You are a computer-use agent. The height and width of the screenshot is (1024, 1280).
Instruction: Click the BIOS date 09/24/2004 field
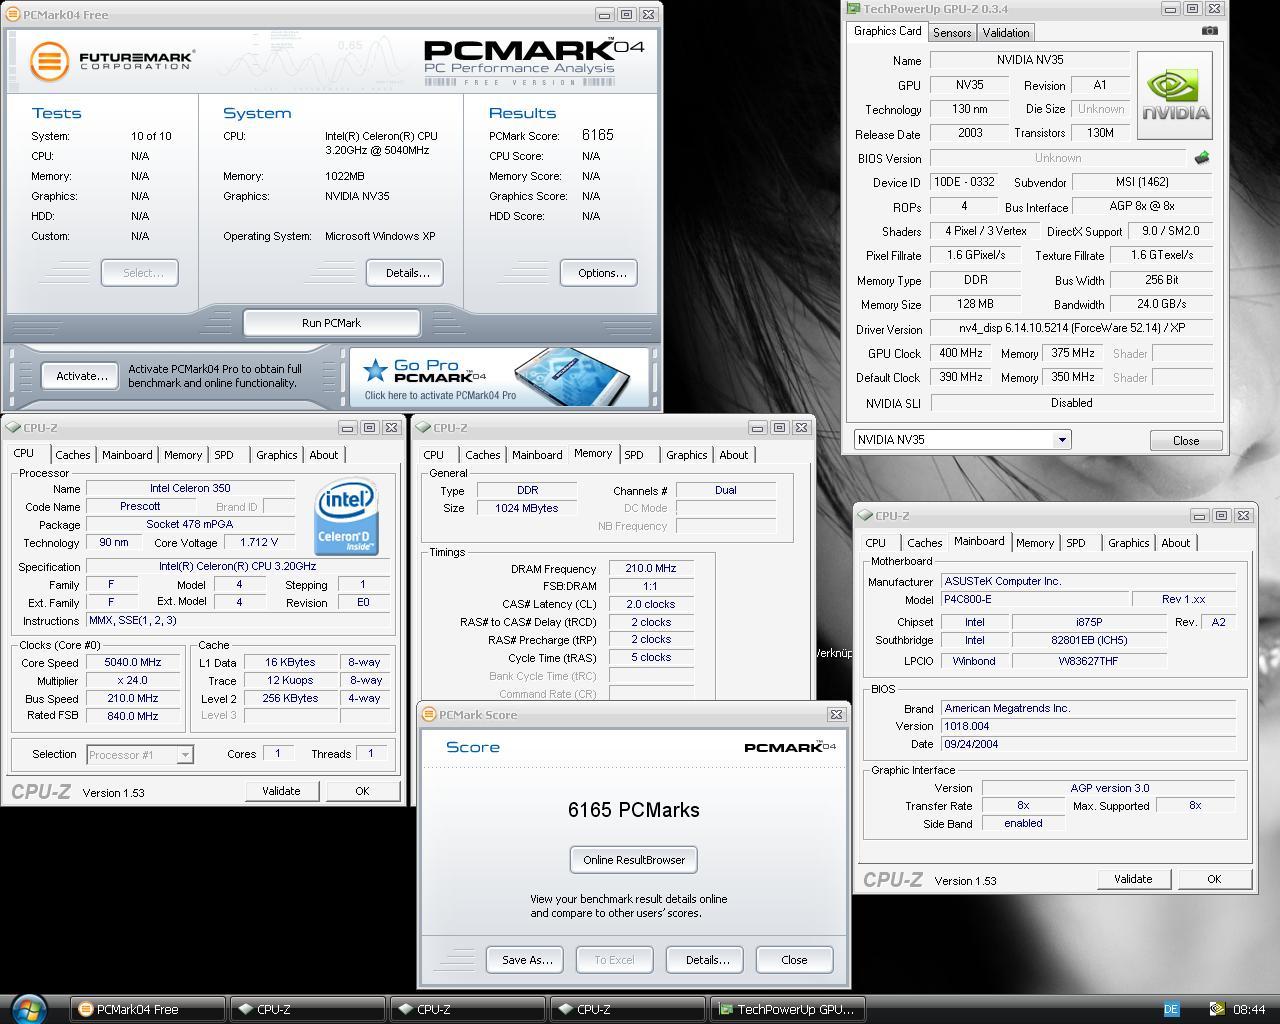(1088, 744)
